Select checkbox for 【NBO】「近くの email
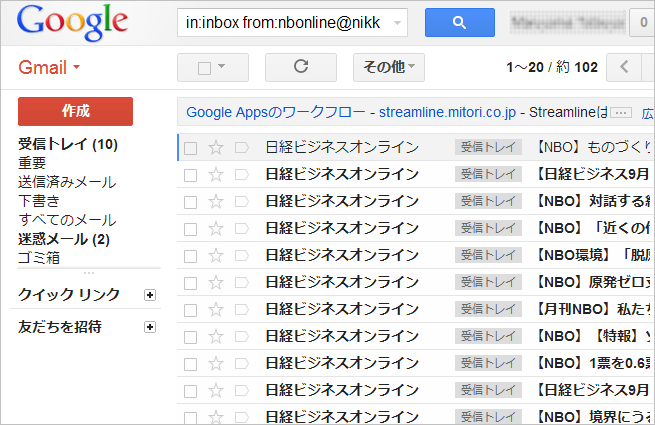The width and height of the screenshot is (655, 425). [x=190, y=229]
